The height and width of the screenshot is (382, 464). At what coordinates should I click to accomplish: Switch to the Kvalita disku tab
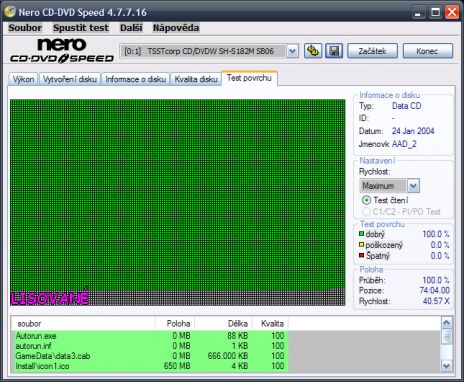point(196,79)
